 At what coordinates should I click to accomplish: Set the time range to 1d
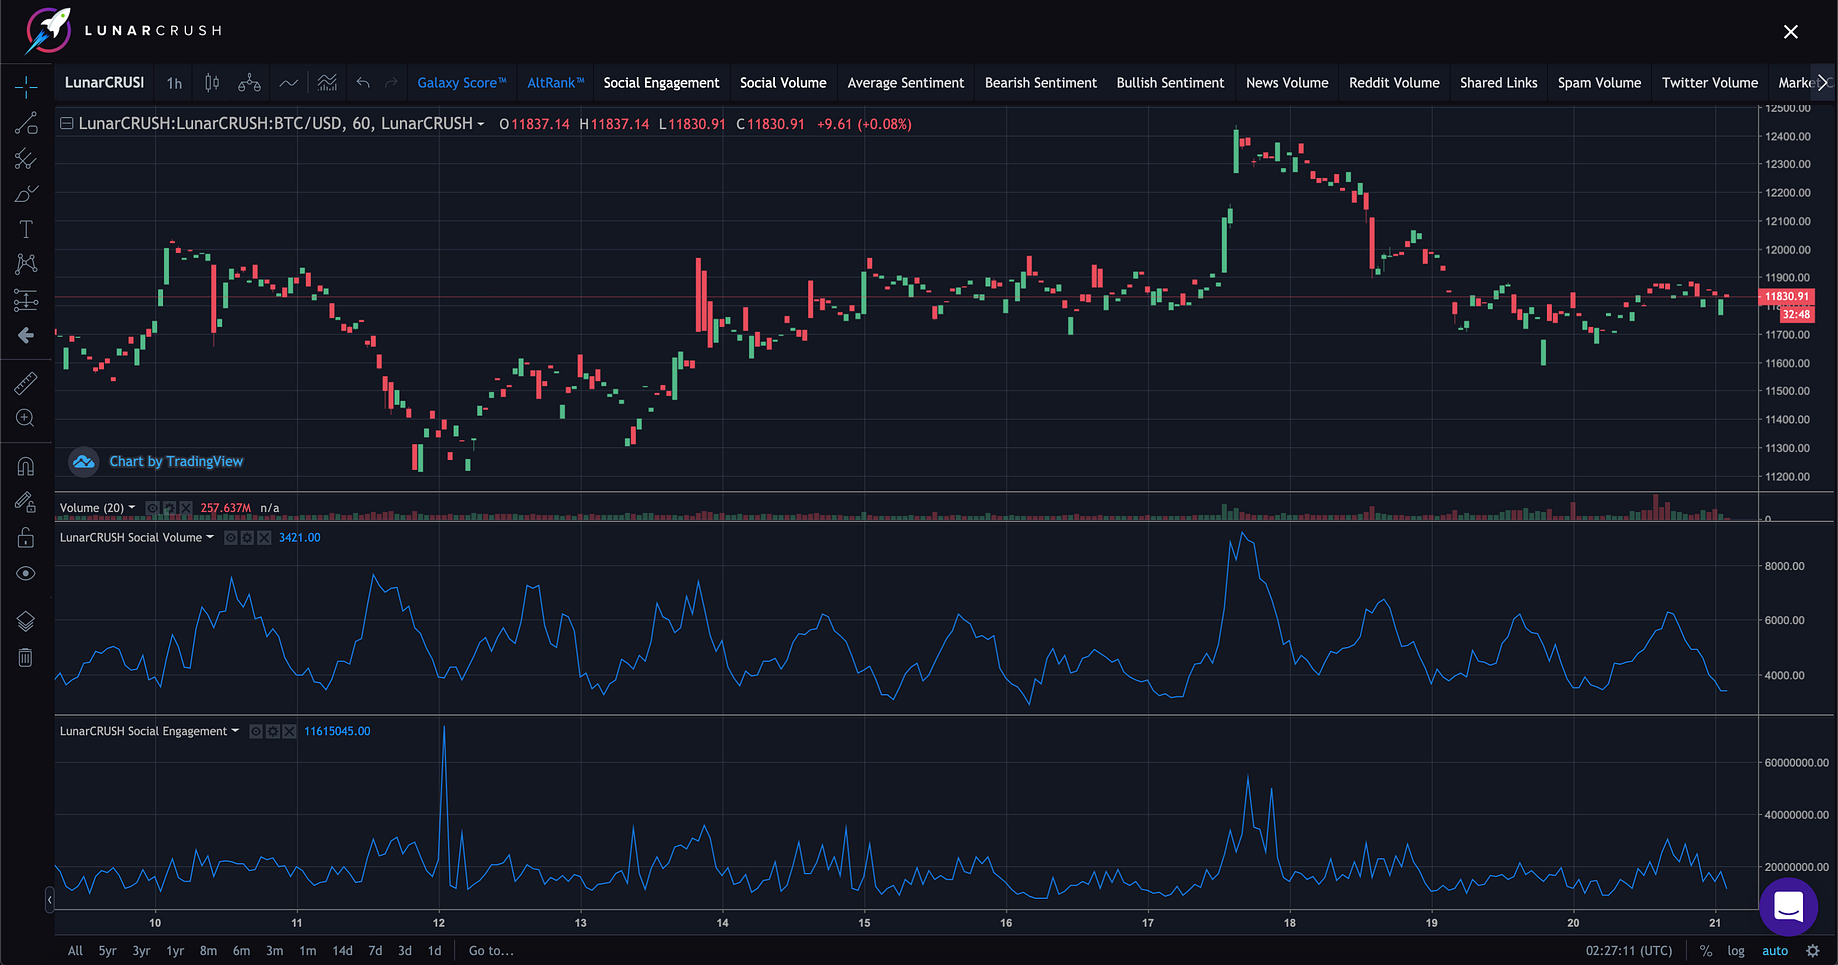click(x=434, y=951)
